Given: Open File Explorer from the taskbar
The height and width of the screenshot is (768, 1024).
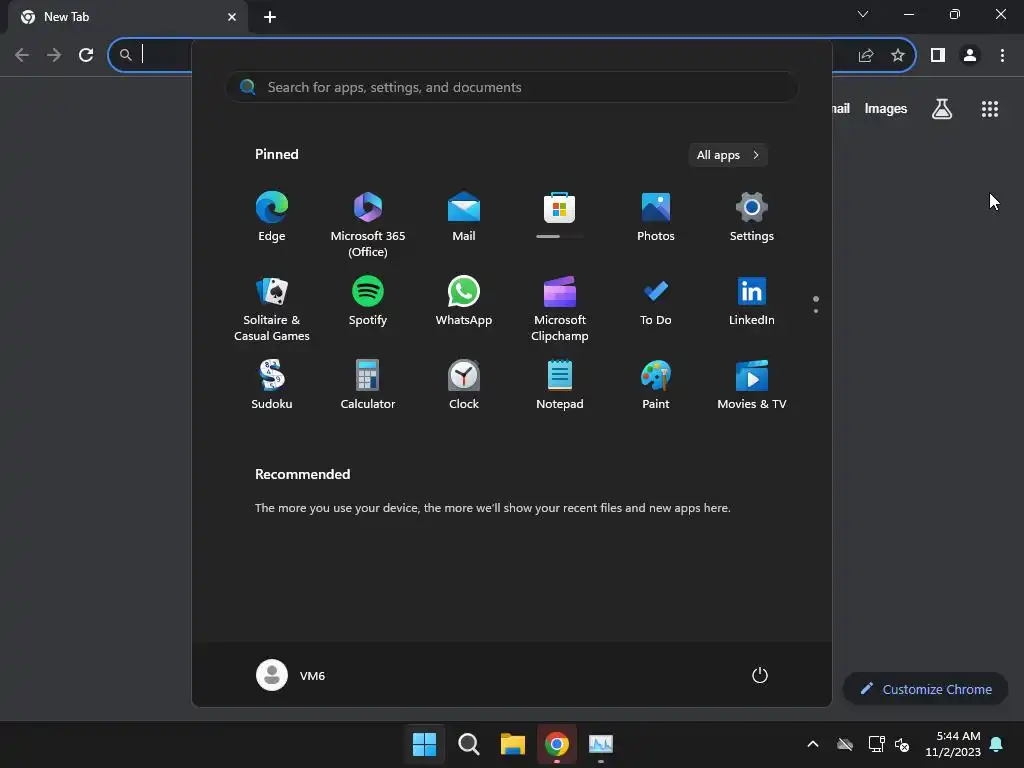Looking at the screenshot, I should pos(513,744).
